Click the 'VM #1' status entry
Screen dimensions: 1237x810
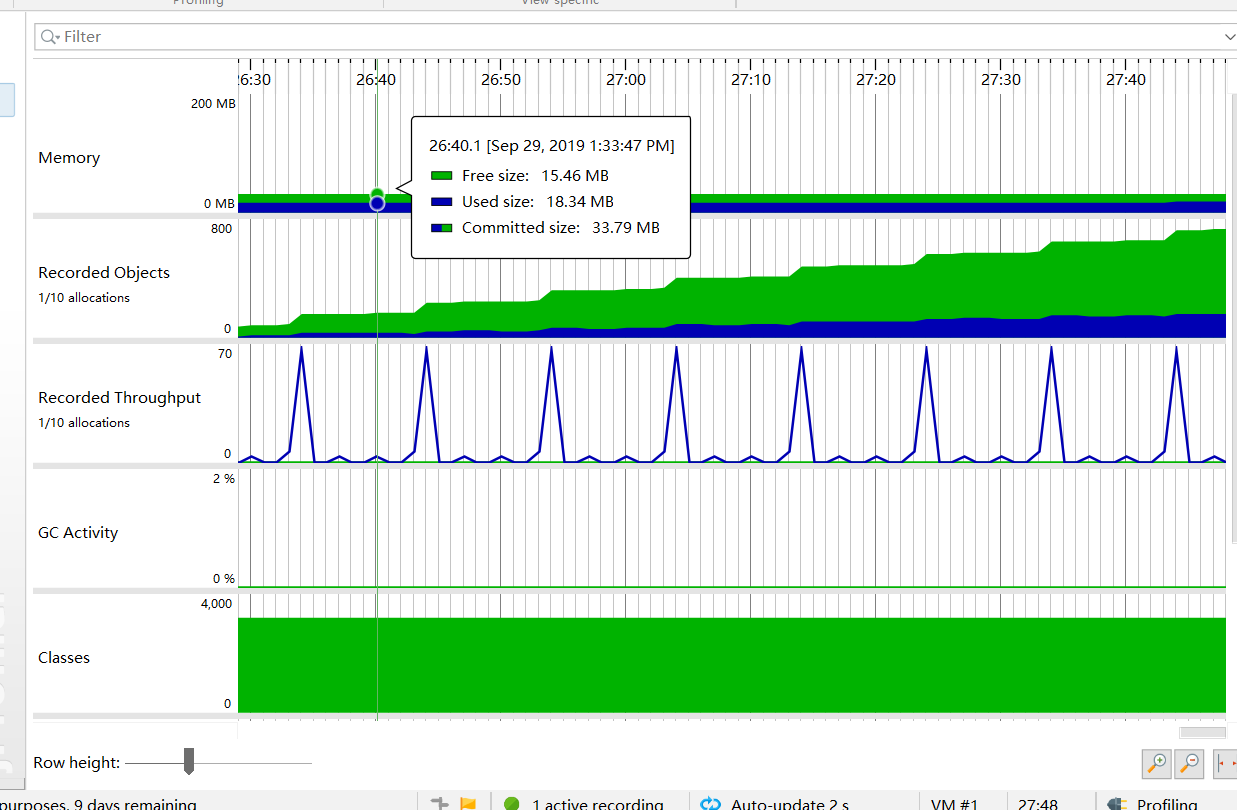(x=954, y=804)
